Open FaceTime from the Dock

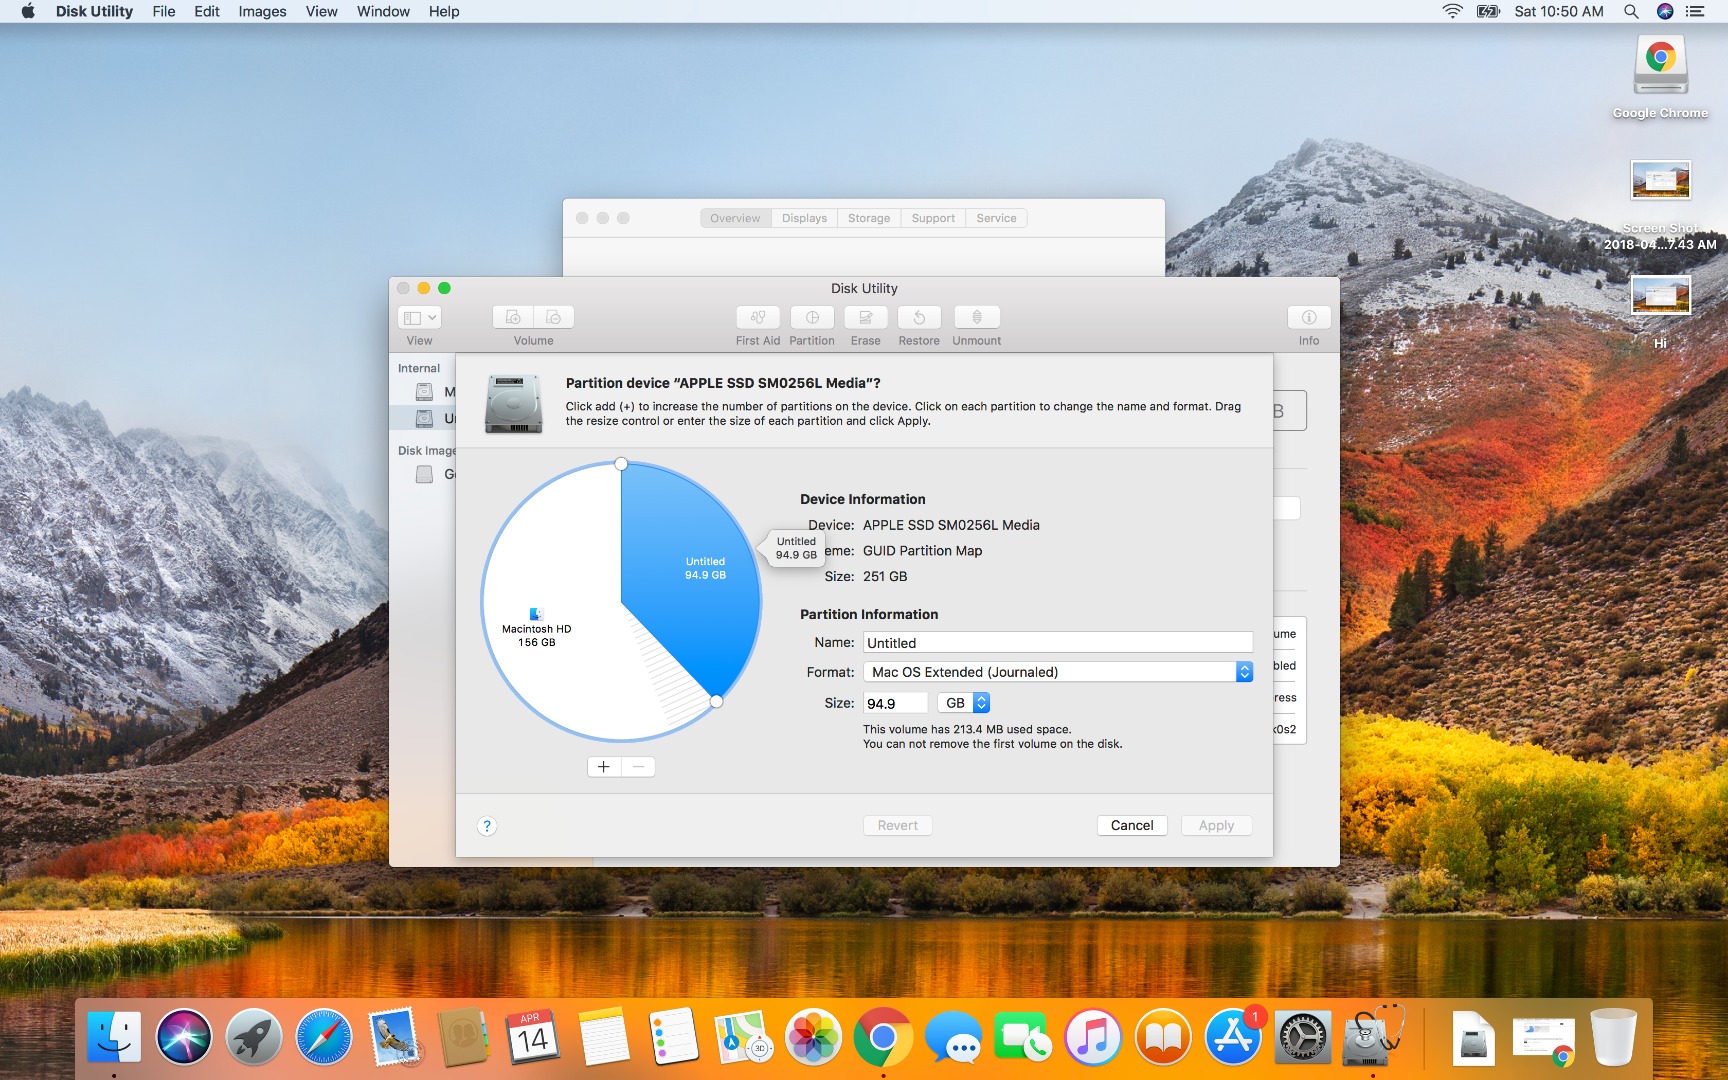[x=1023, y=1036]
